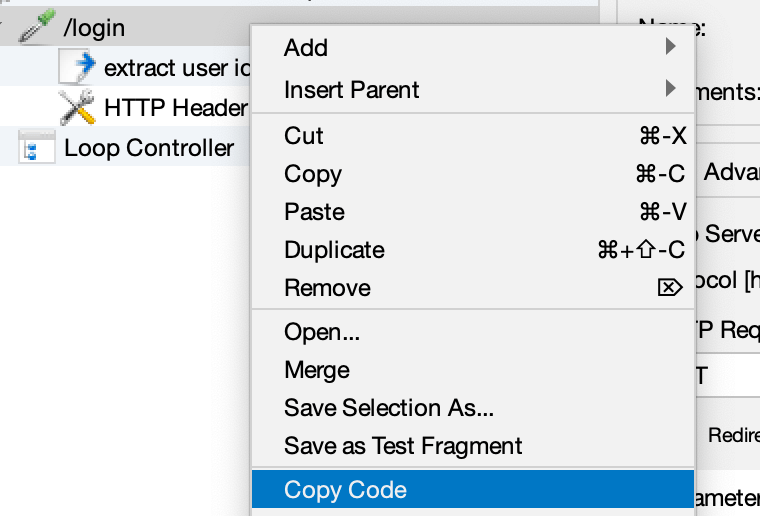Click Remove in the context menu
This screenshot has width=760, height=516.
pos(327,287)
